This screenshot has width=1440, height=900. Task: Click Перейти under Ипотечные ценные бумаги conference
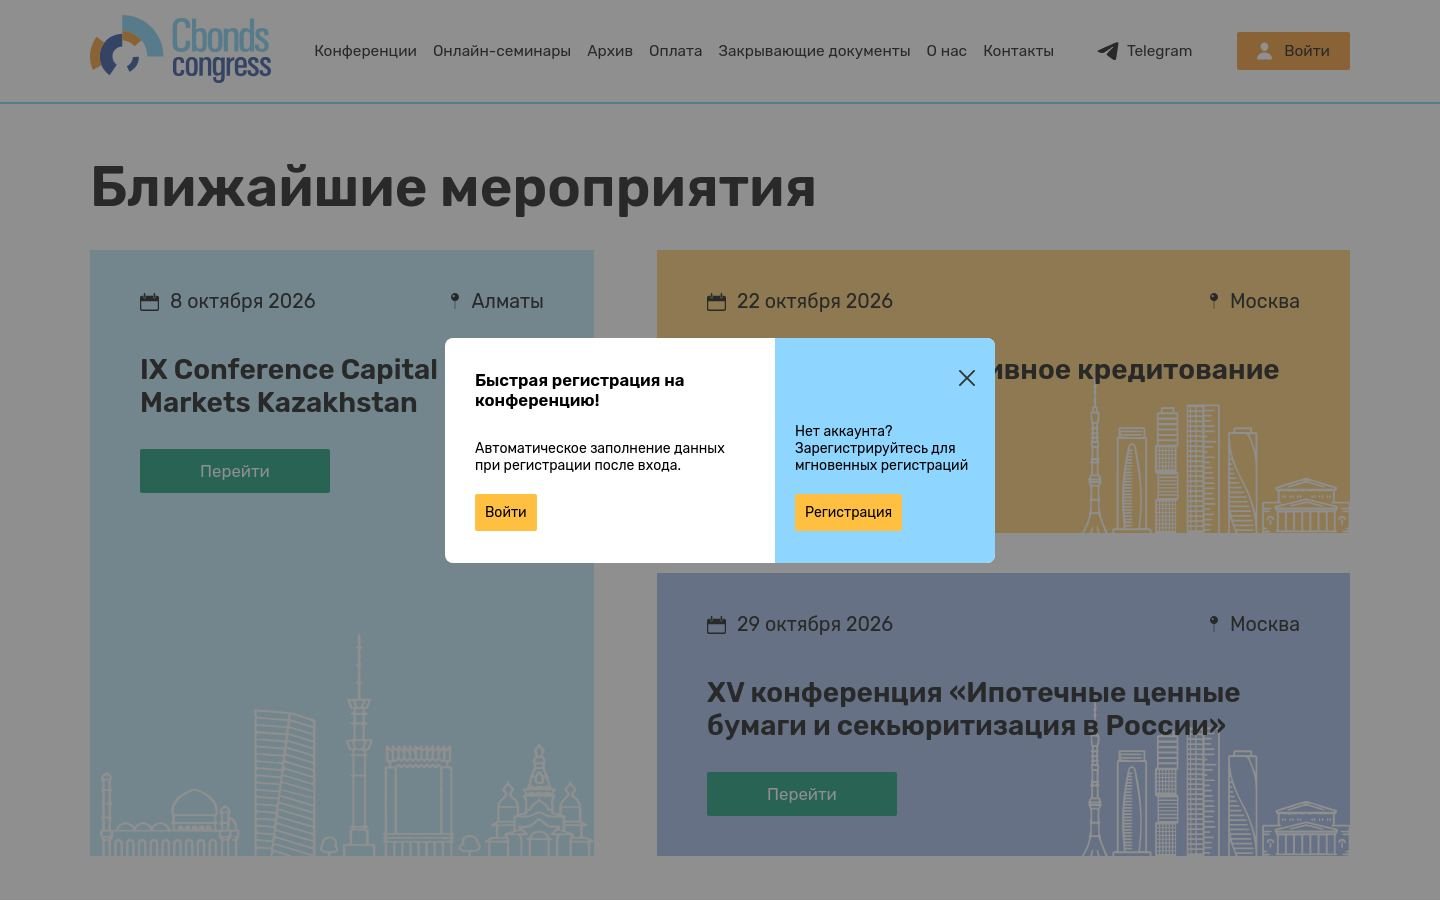802,794
